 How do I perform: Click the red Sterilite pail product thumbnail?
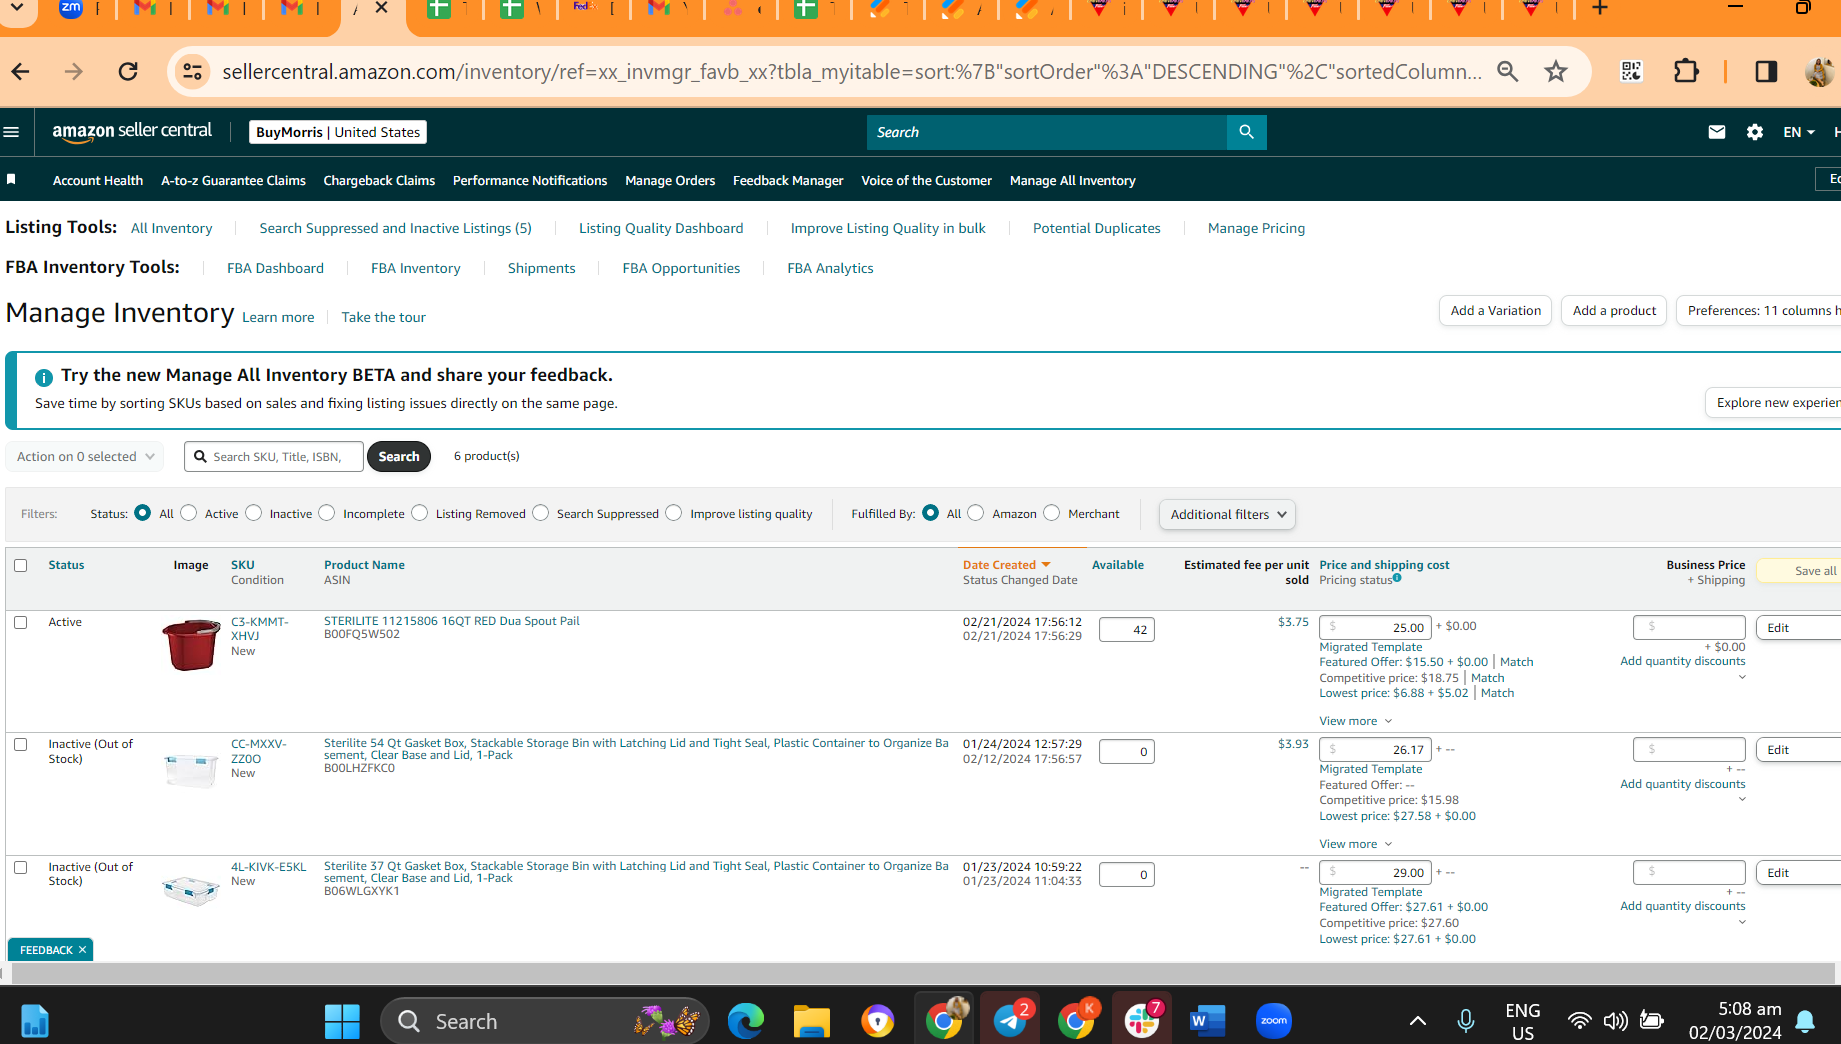click(x=191, y=644)
